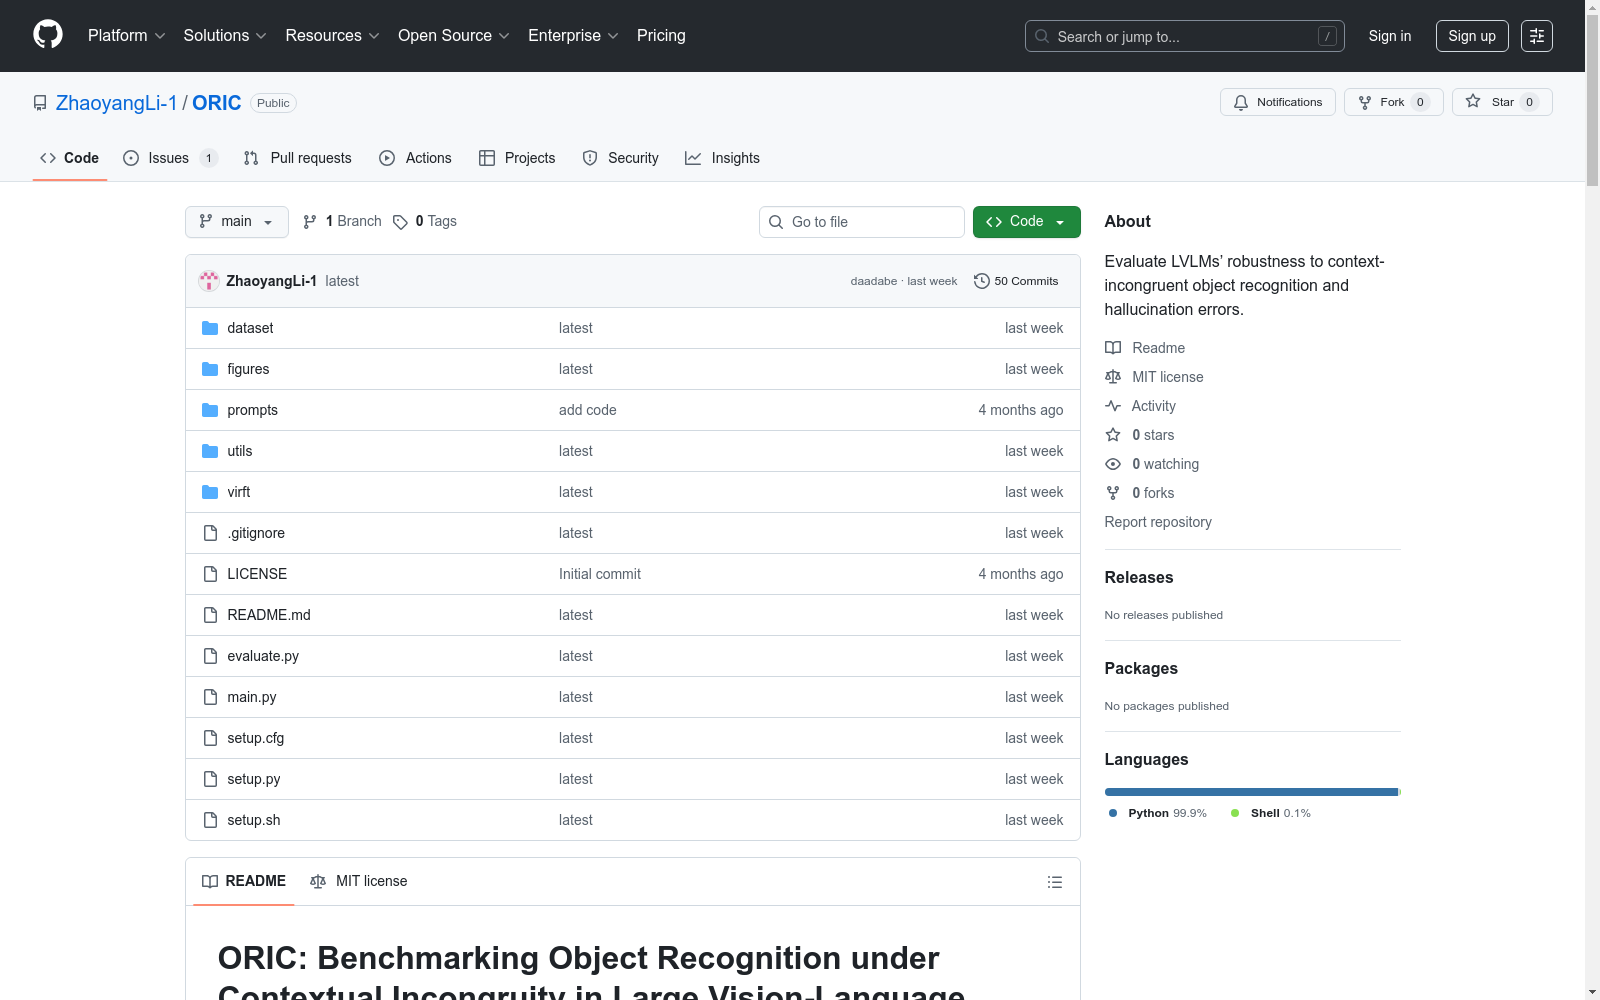Click the Sign in link
Viewport: 1600px width, 1000px height.
point(1390,36)
